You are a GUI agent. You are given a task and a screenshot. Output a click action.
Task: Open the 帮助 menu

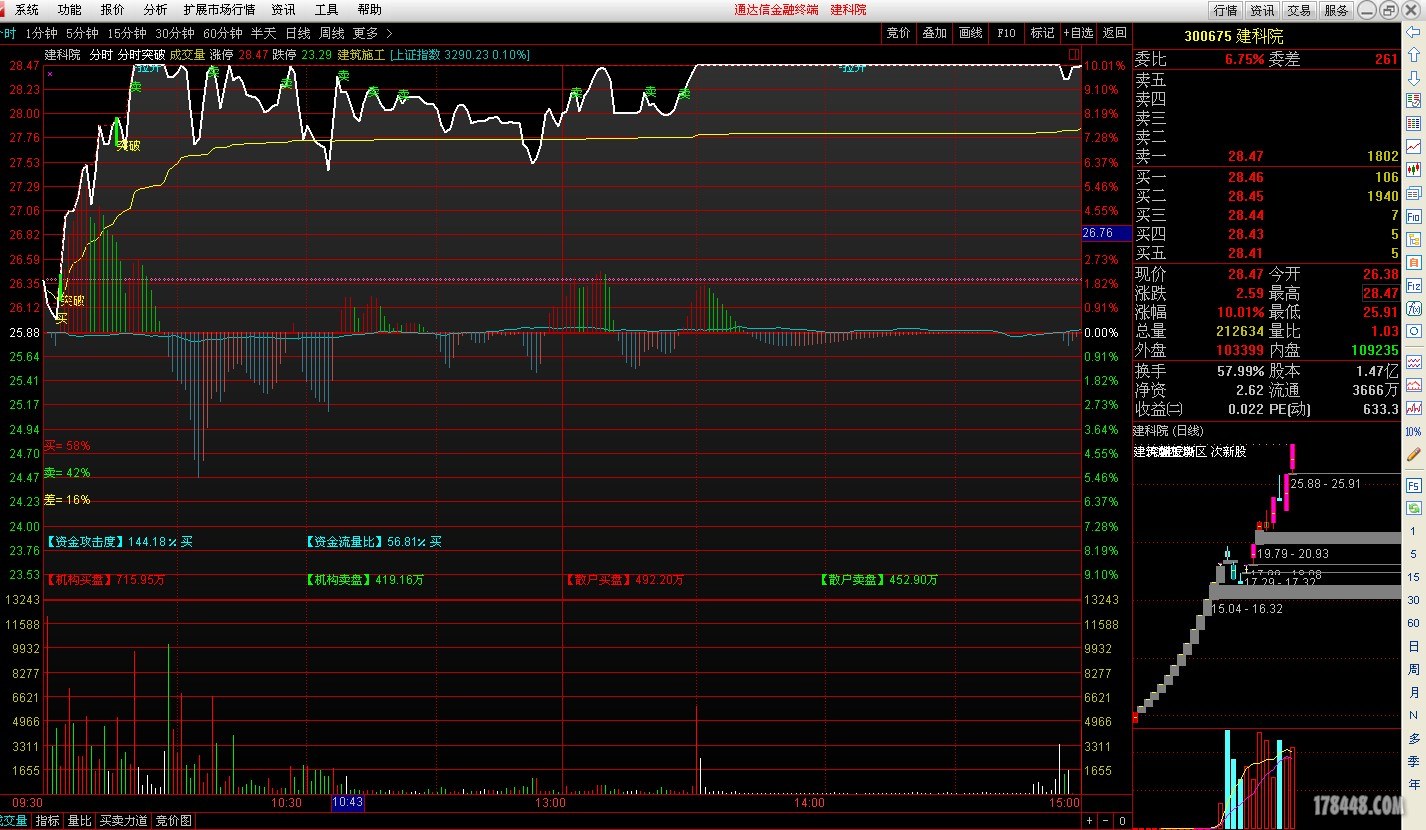(369, 10)
